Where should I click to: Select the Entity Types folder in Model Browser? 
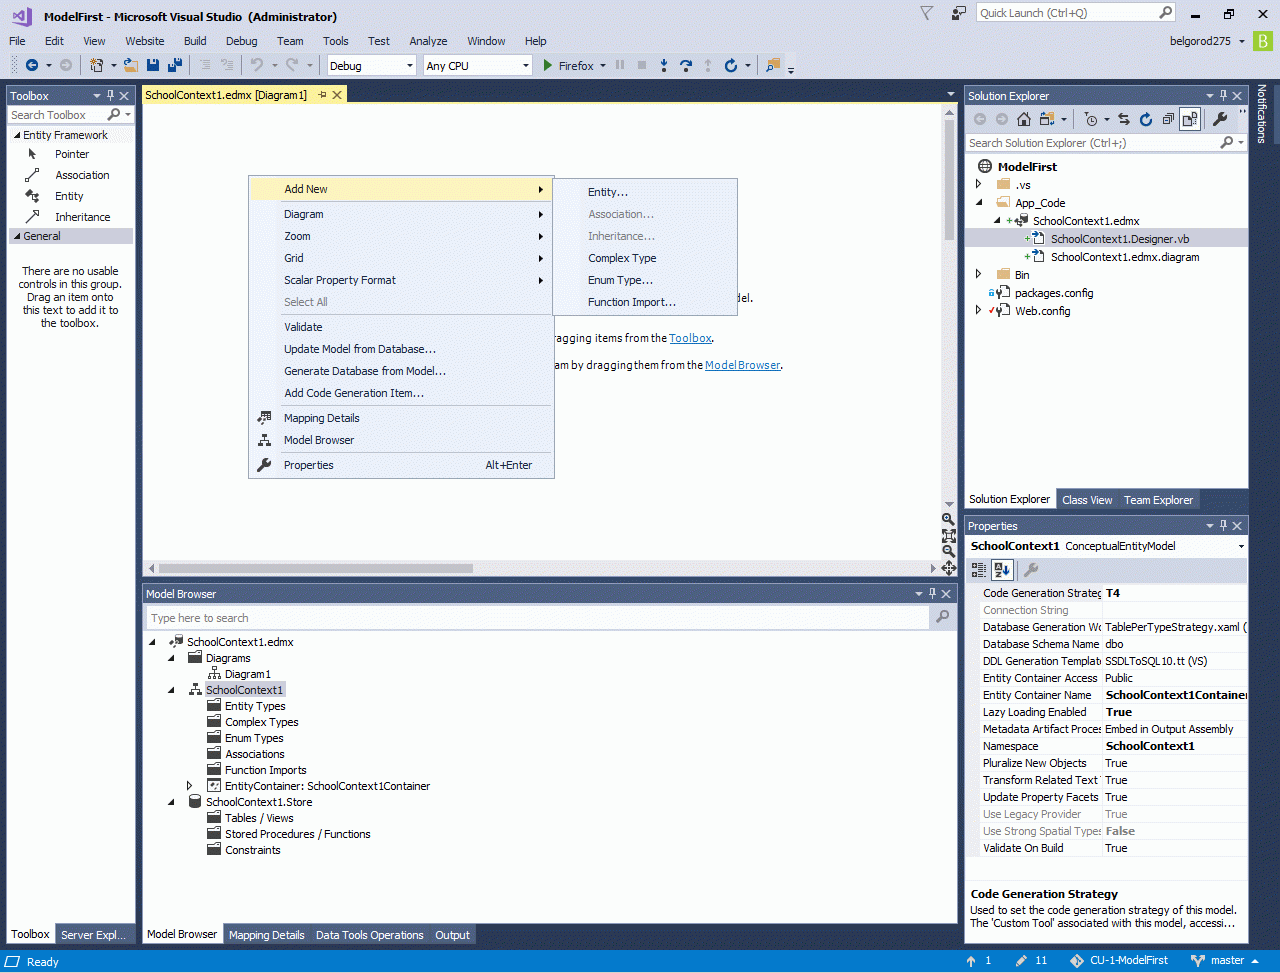(255, 706)
